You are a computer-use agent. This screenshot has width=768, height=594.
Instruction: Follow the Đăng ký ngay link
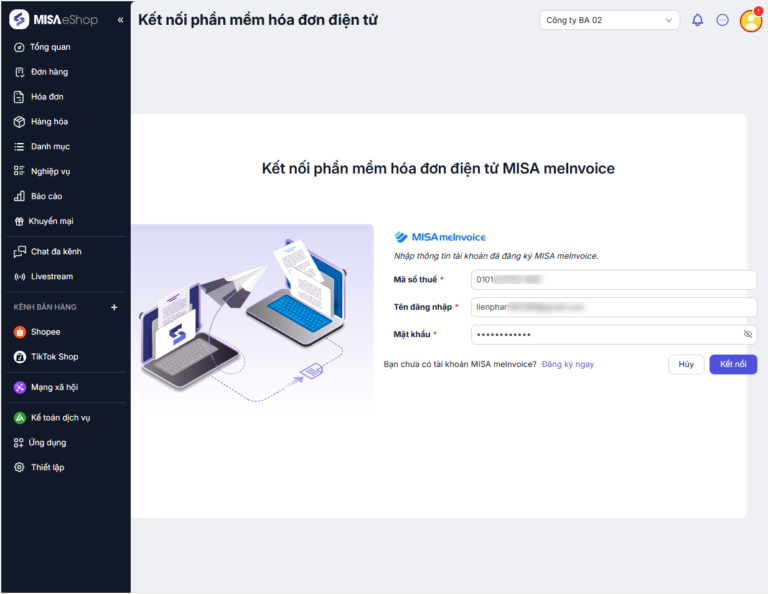point(568,364)
